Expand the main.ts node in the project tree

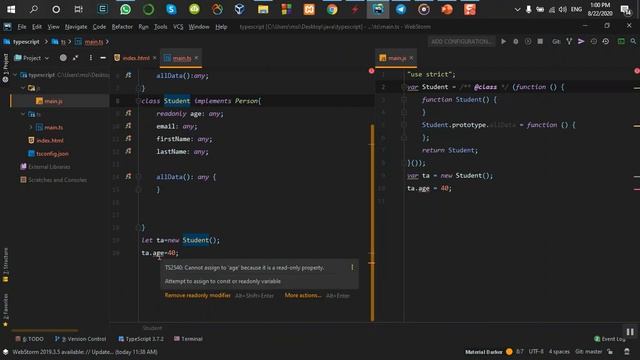[x=31, y=127]
